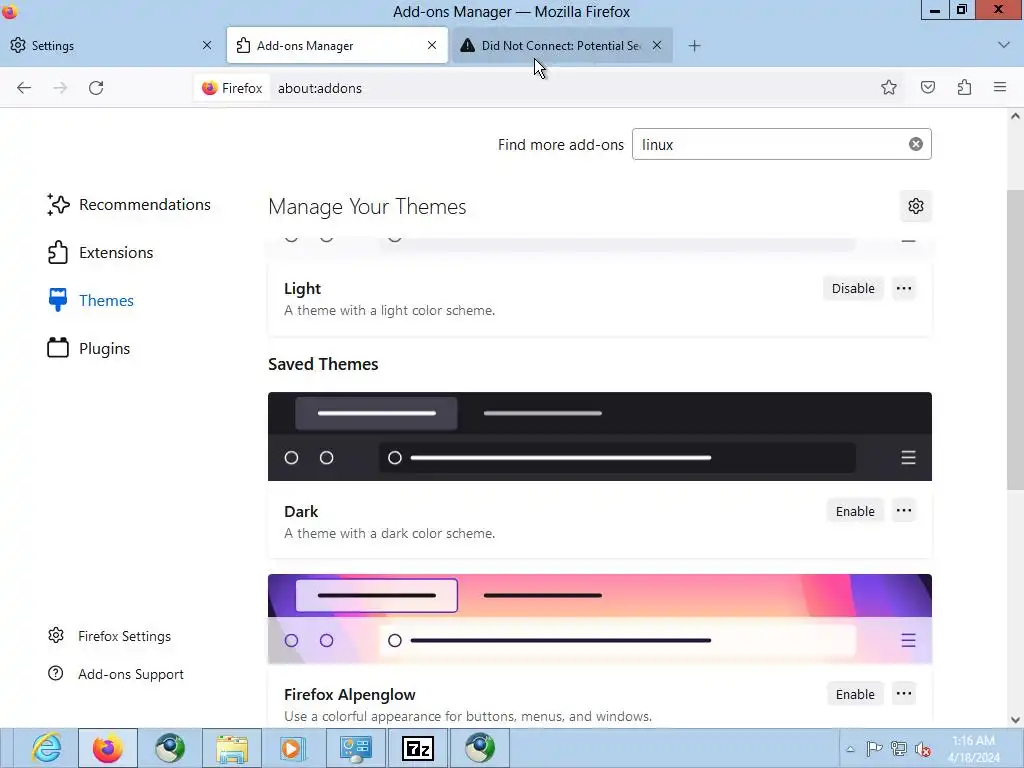Screen dimensions: 1024x768
Task: Open the taskbar clock showing 1:16 AM
Action: pos(973,749)
